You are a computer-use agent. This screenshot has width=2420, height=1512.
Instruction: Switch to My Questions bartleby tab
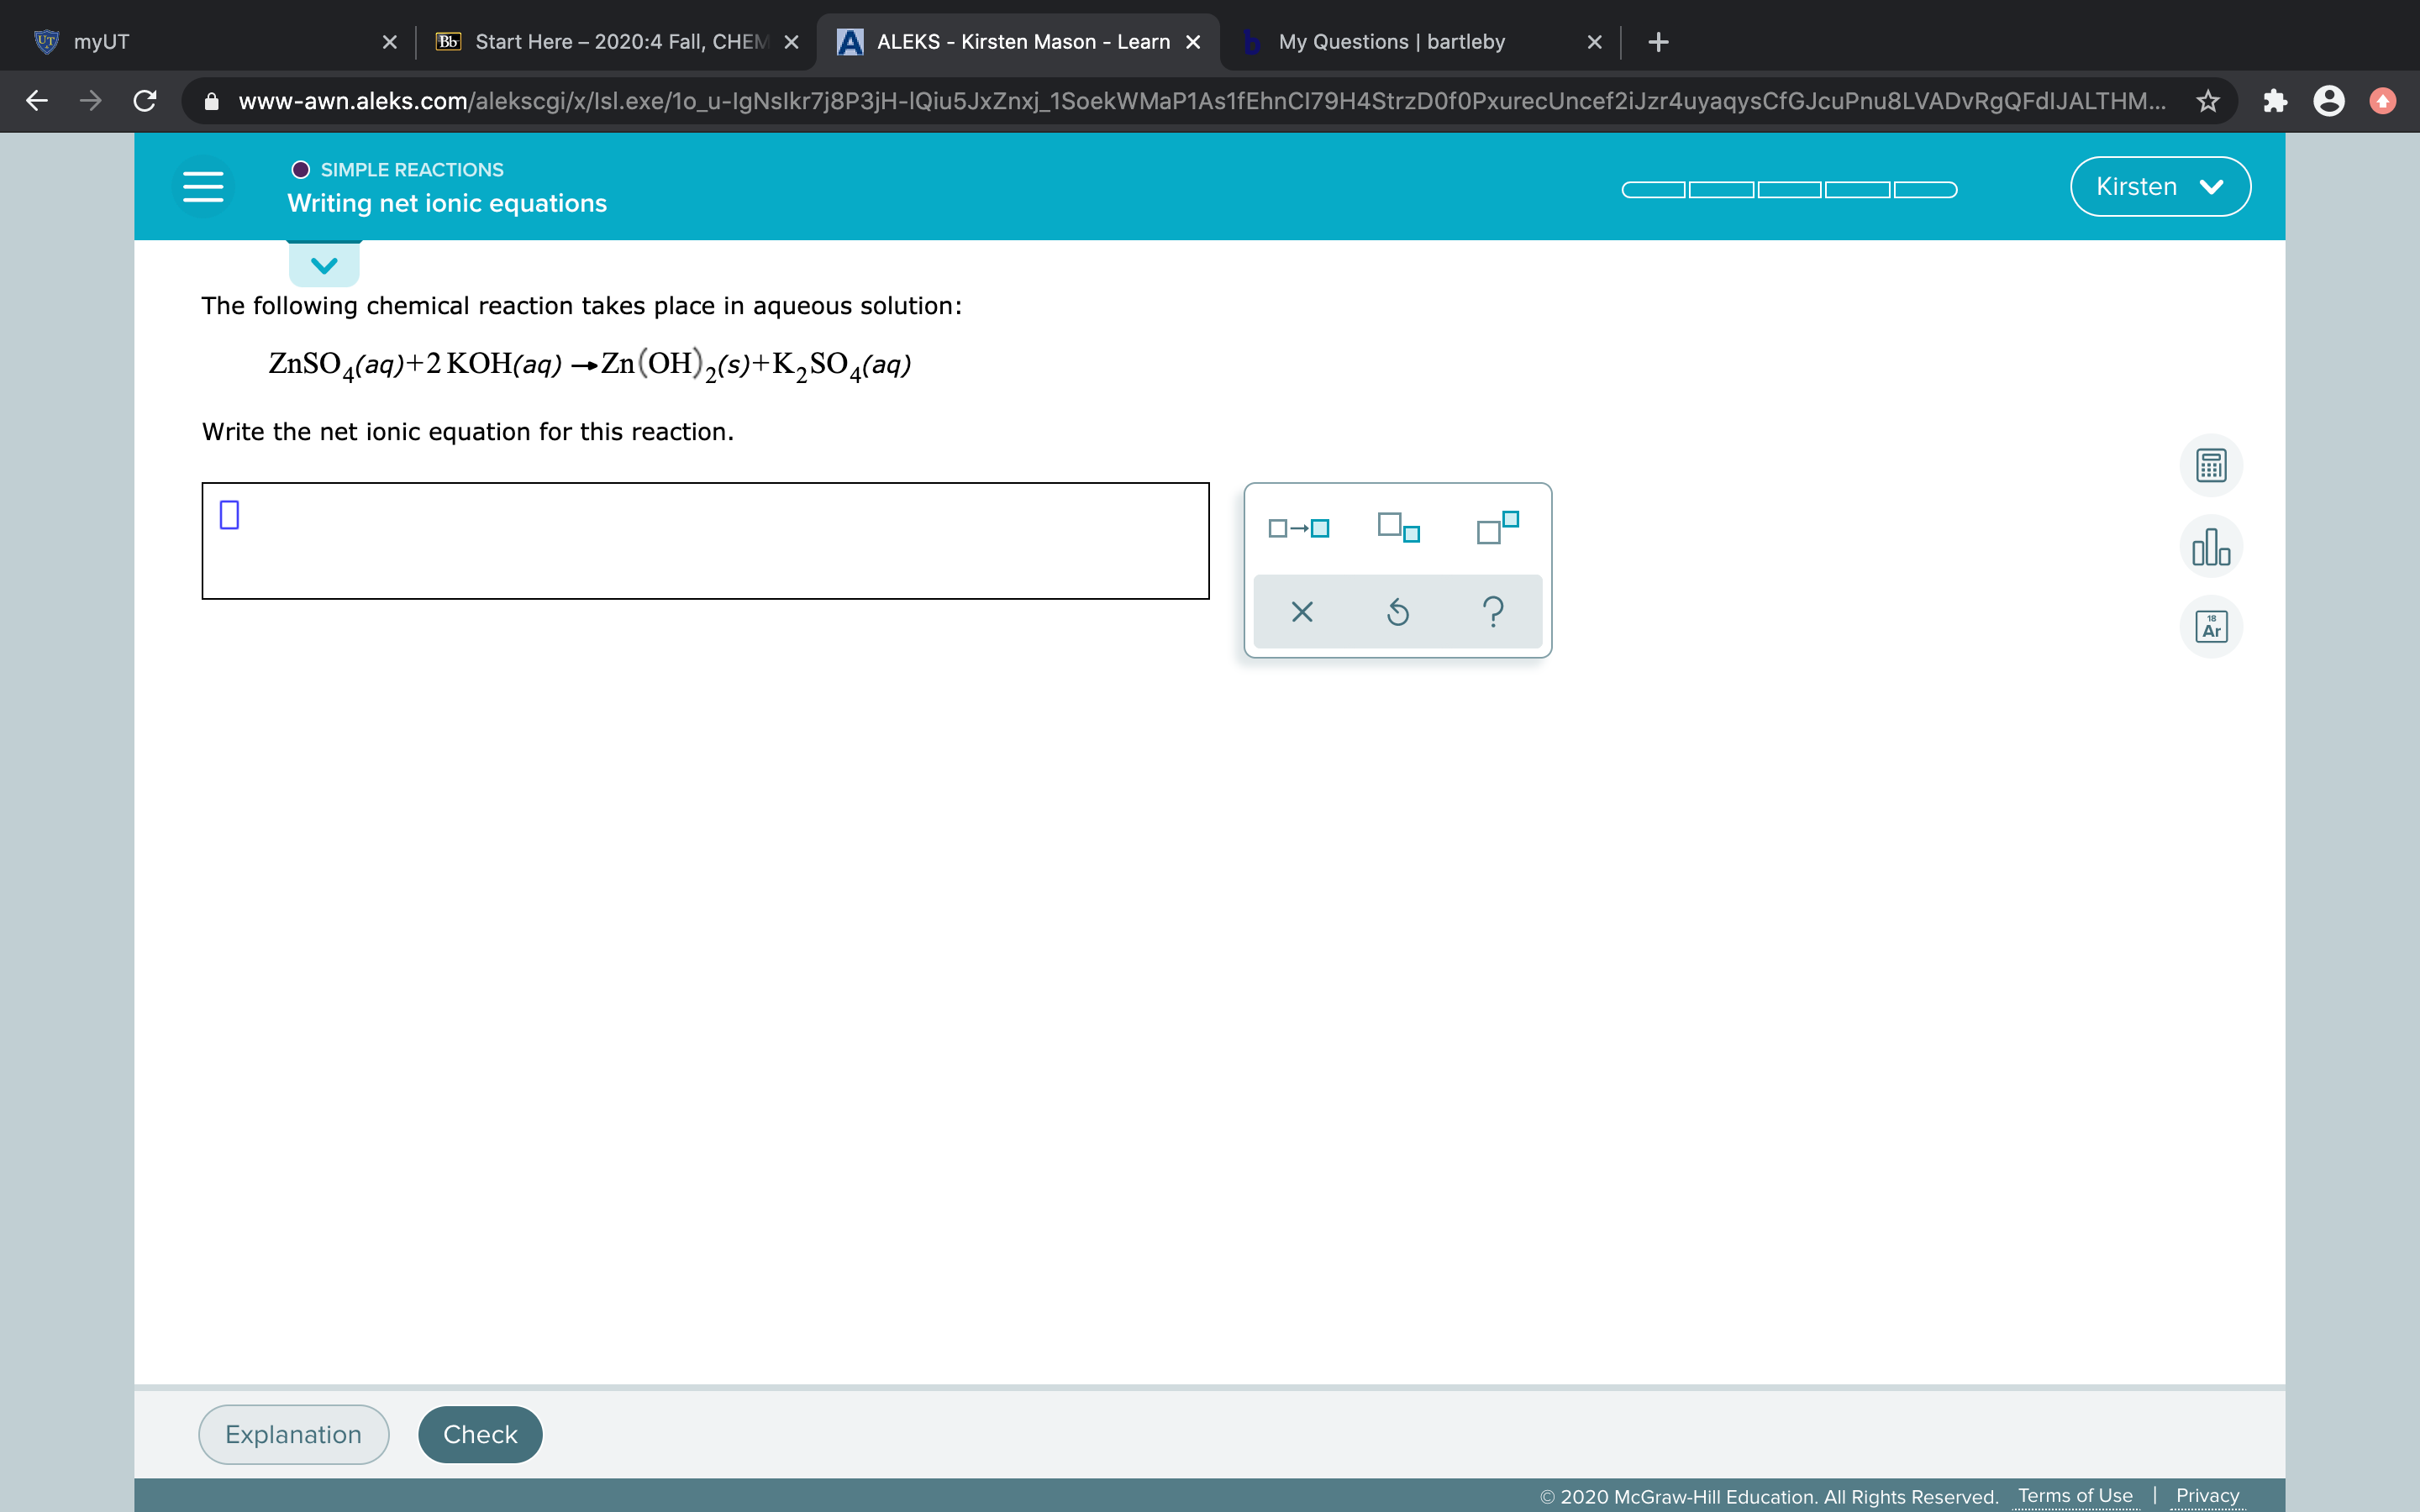coord(1420,42)
